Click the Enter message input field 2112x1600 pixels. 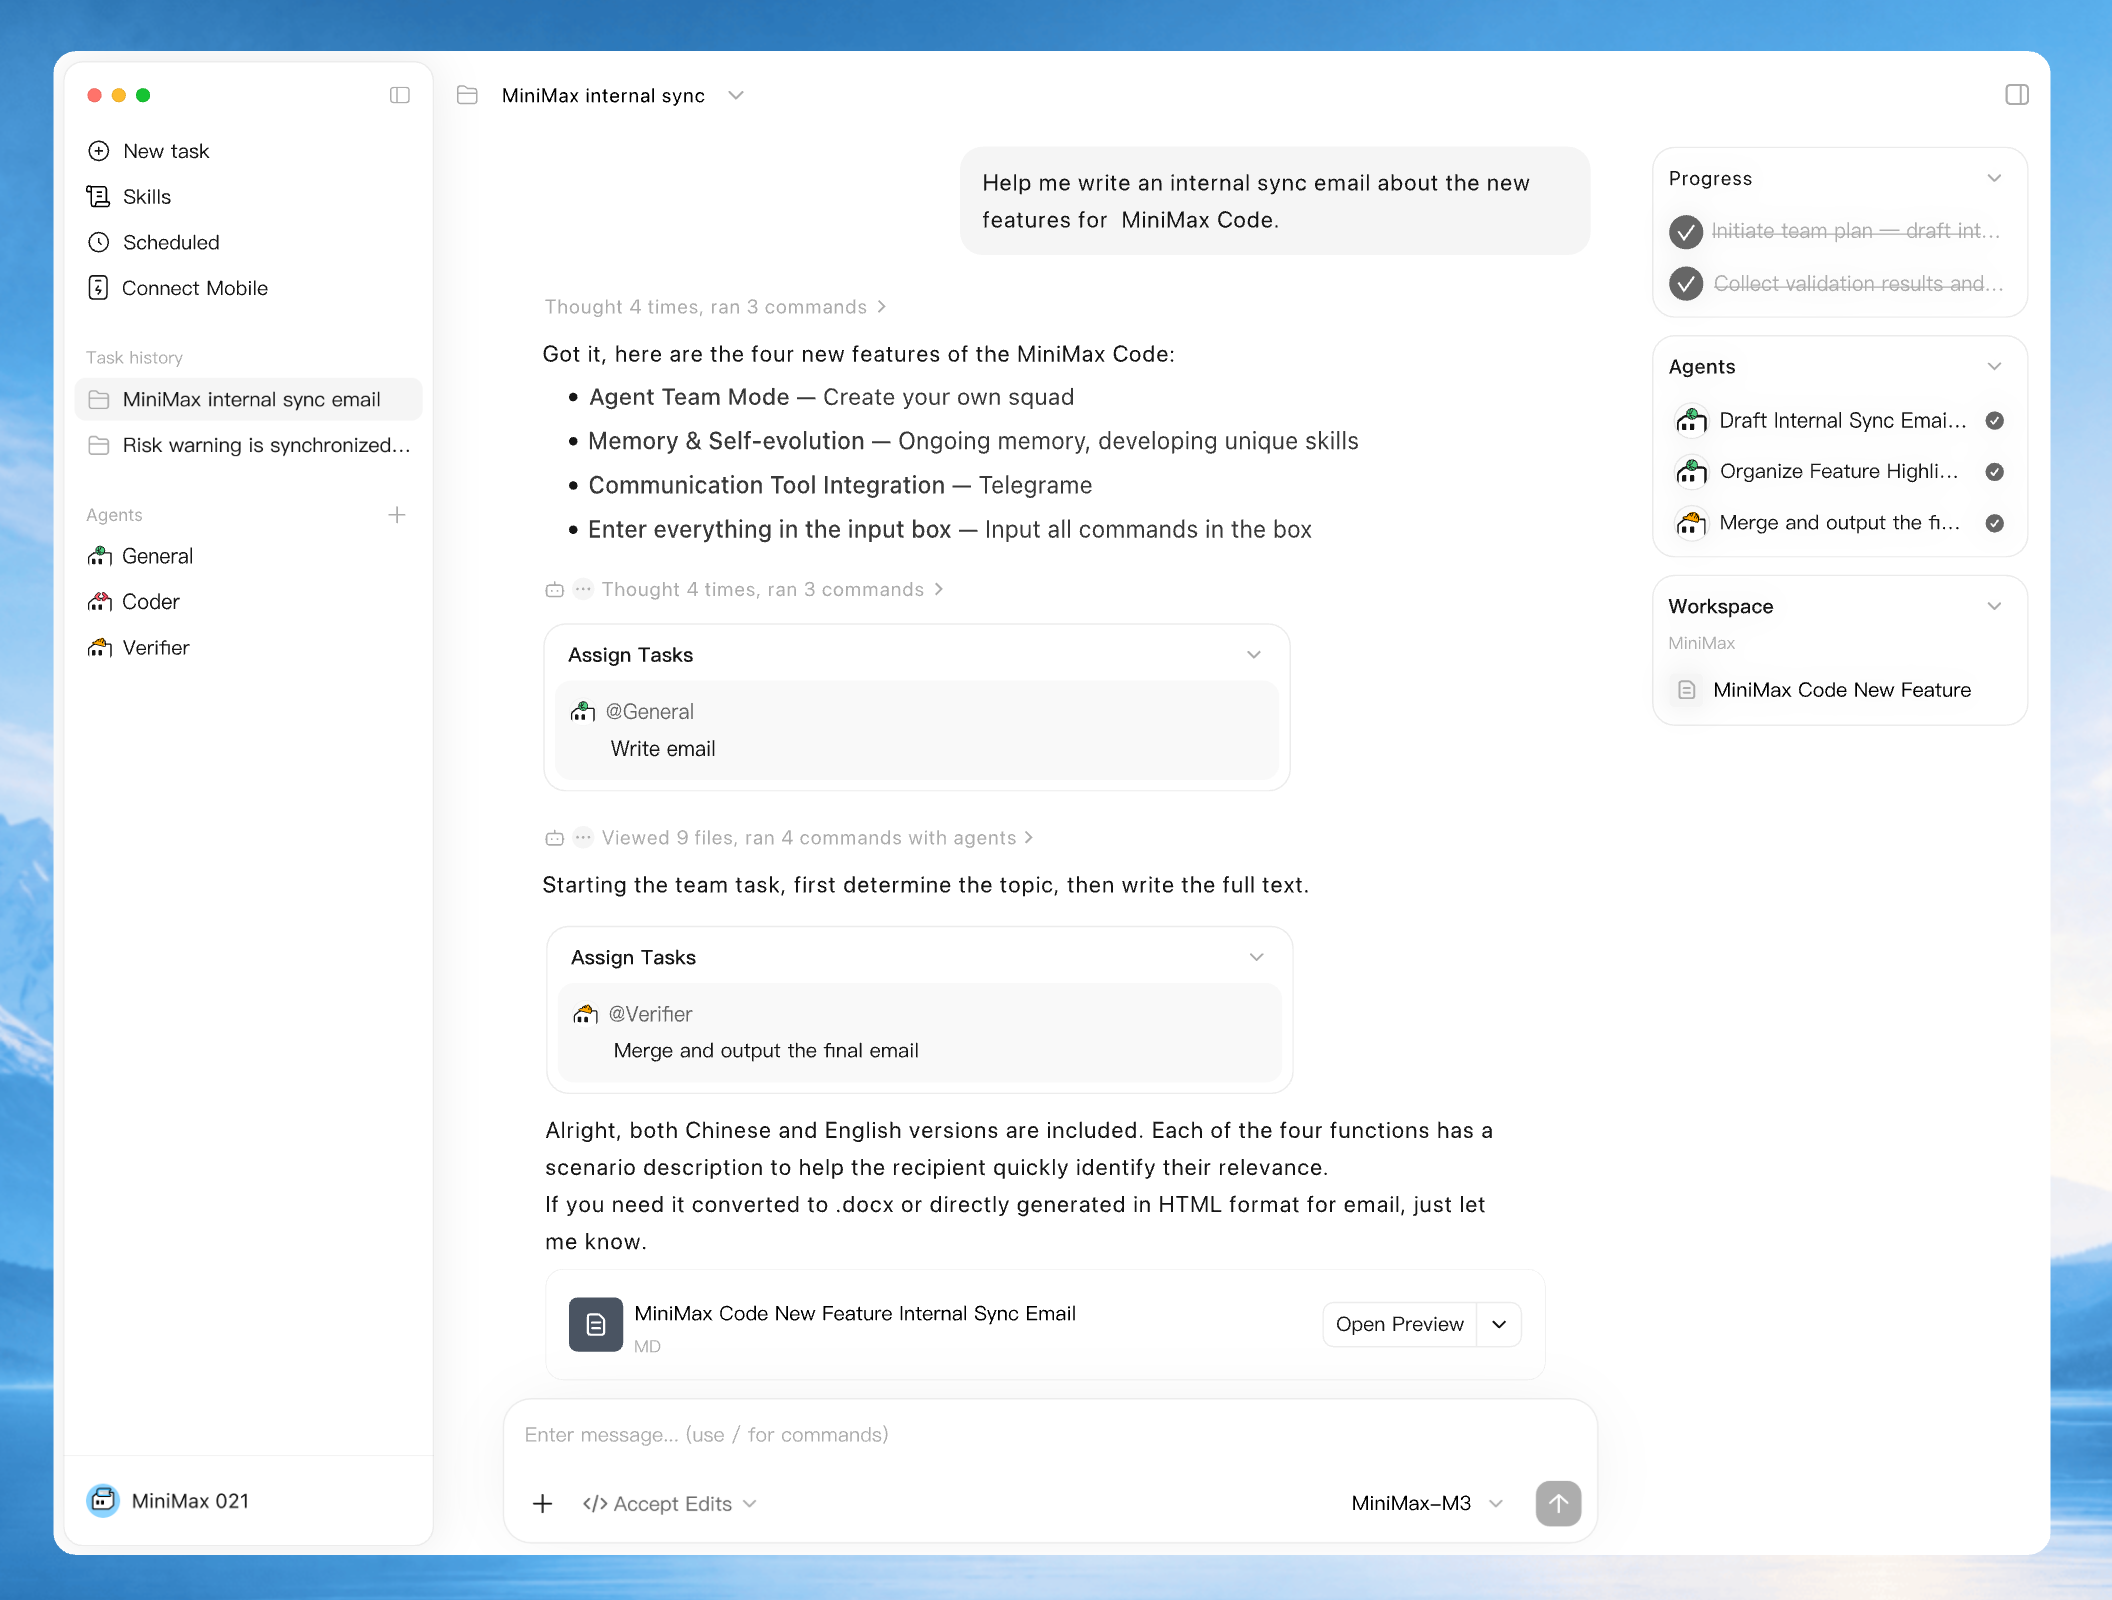(x=1050, y=1435)
